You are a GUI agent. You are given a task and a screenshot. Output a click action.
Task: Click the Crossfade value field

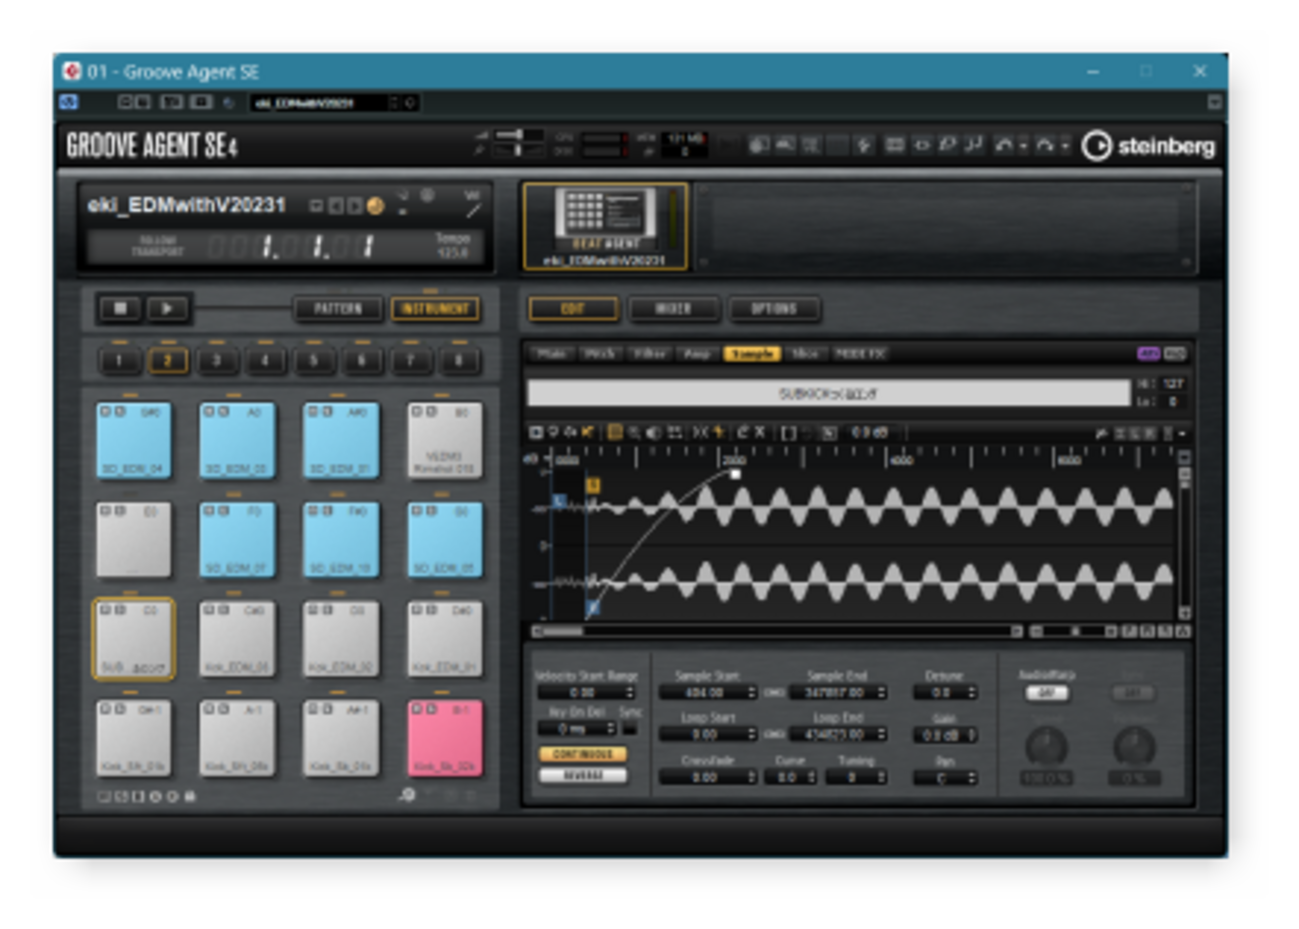[708, 777]
